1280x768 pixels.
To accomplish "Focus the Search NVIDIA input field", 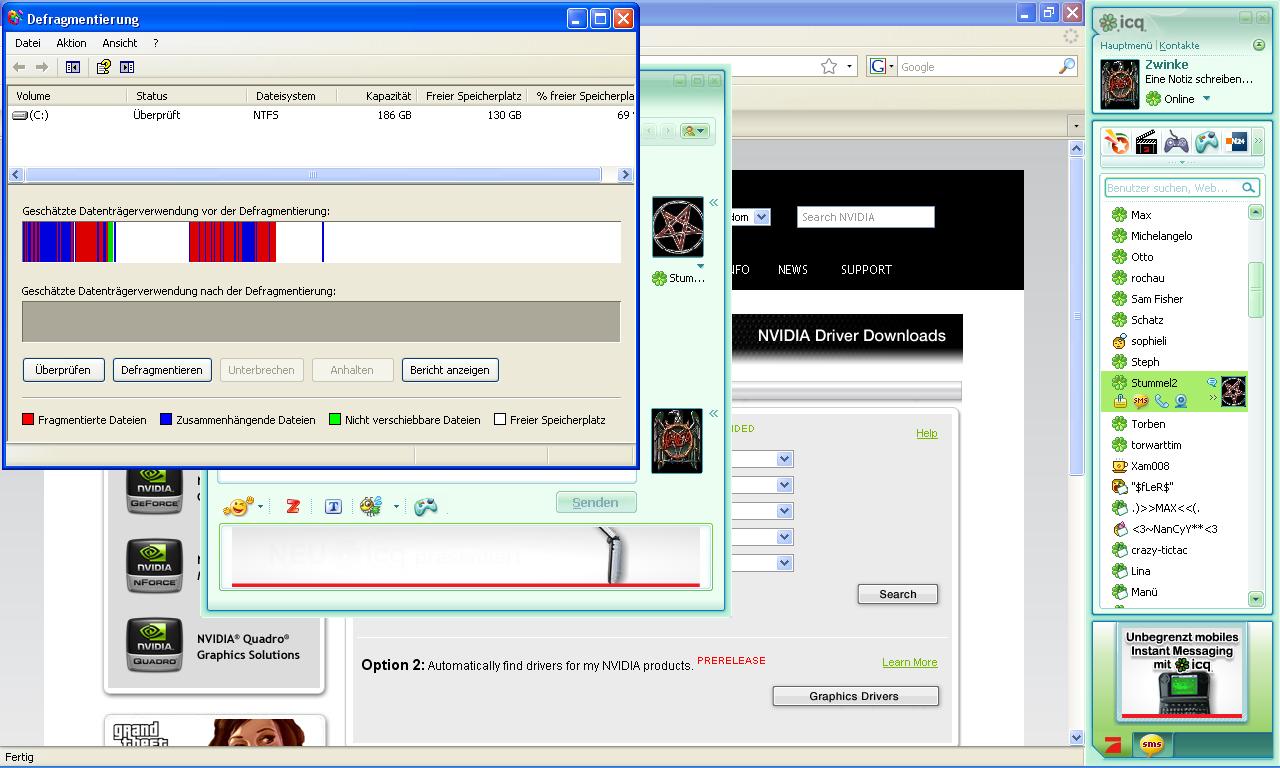I will (865, 217).
